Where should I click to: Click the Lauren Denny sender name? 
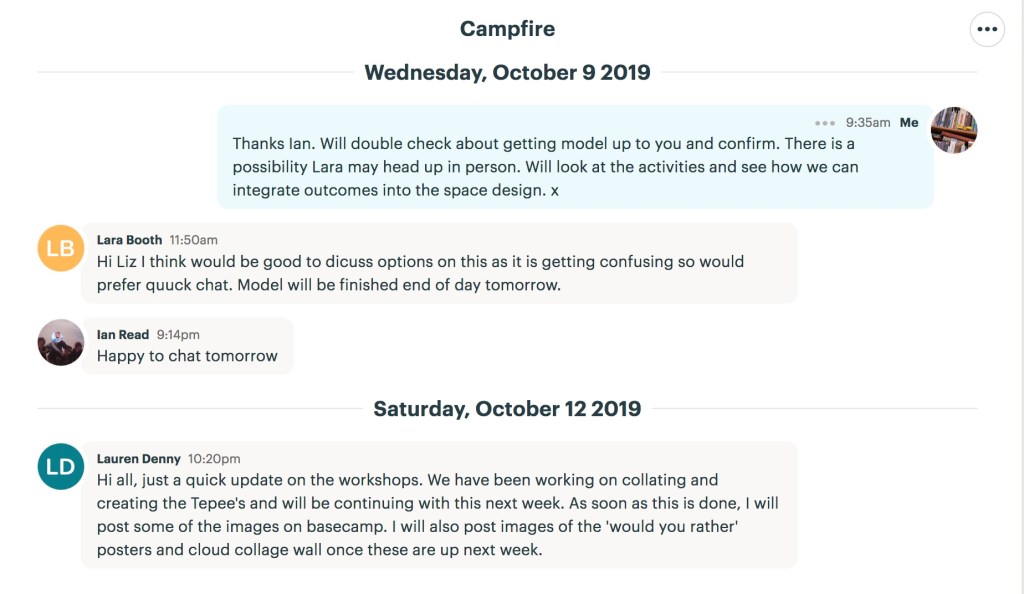[x=139, y=459]
